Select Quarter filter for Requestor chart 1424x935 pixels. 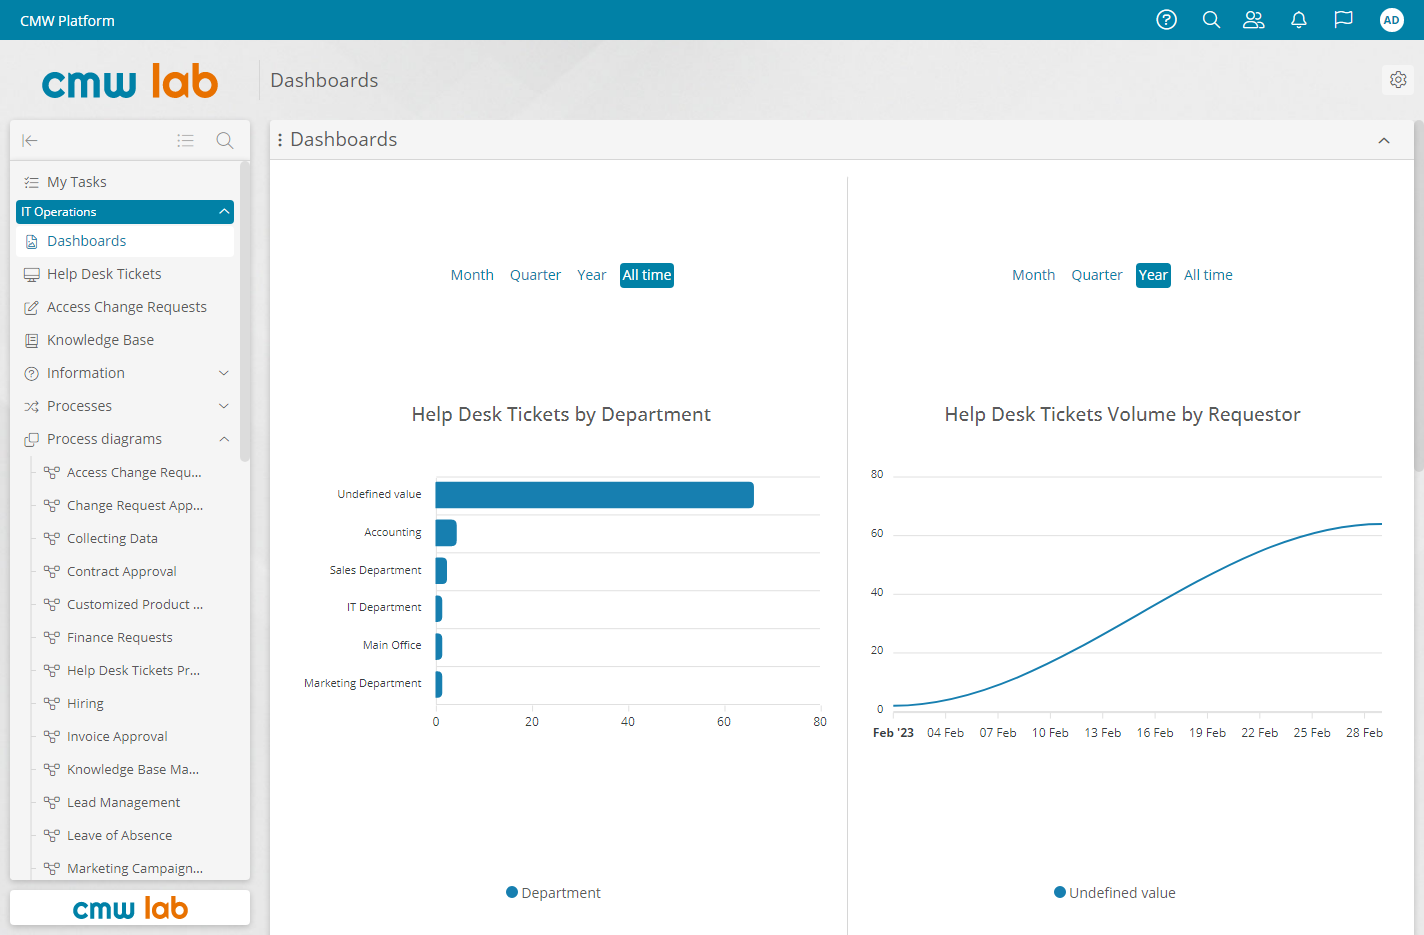click(x=1097, y=275)
